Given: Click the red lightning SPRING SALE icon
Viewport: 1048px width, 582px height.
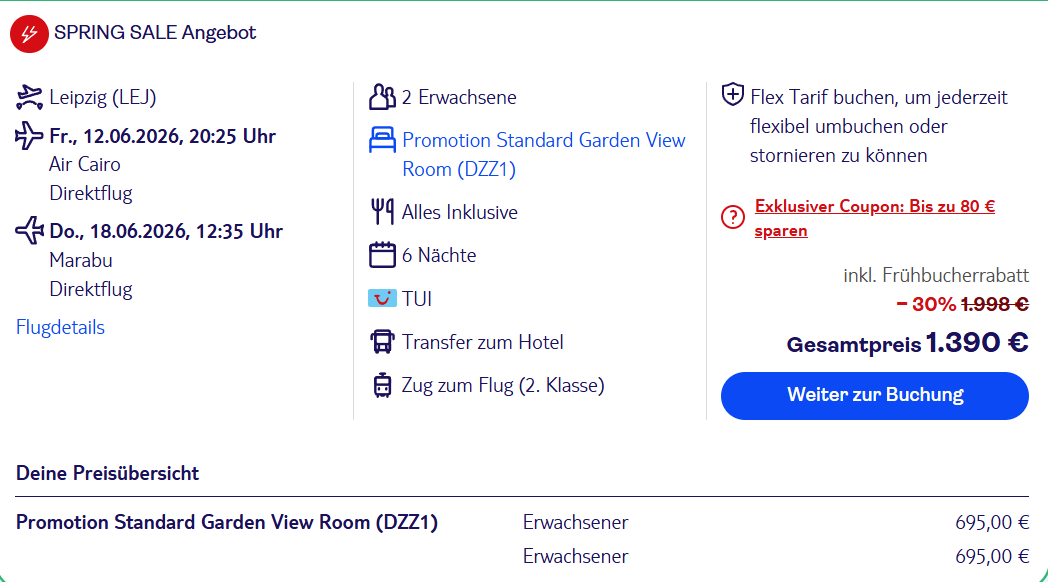Looking at the screenshot, I should [29, 33].
